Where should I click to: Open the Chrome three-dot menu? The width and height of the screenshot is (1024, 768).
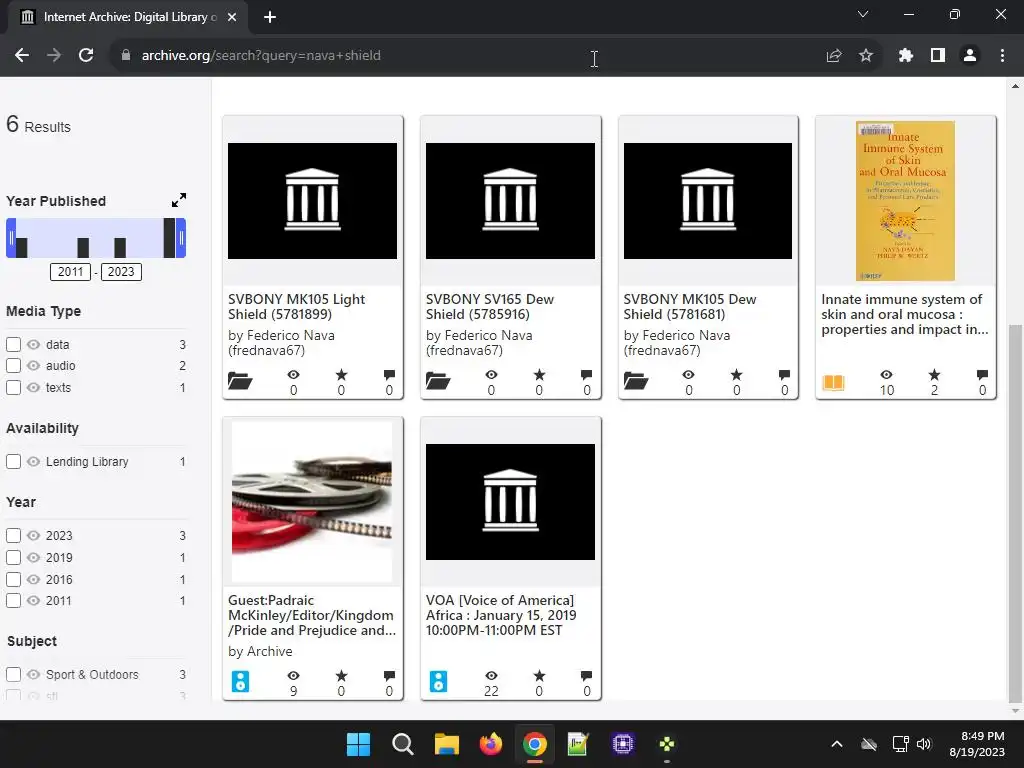point(1002,56)
